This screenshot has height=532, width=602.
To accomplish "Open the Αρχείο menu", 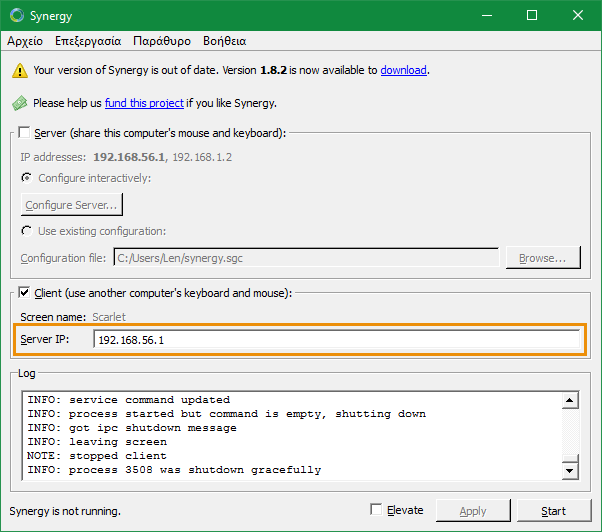I will [x=25, y=41].
